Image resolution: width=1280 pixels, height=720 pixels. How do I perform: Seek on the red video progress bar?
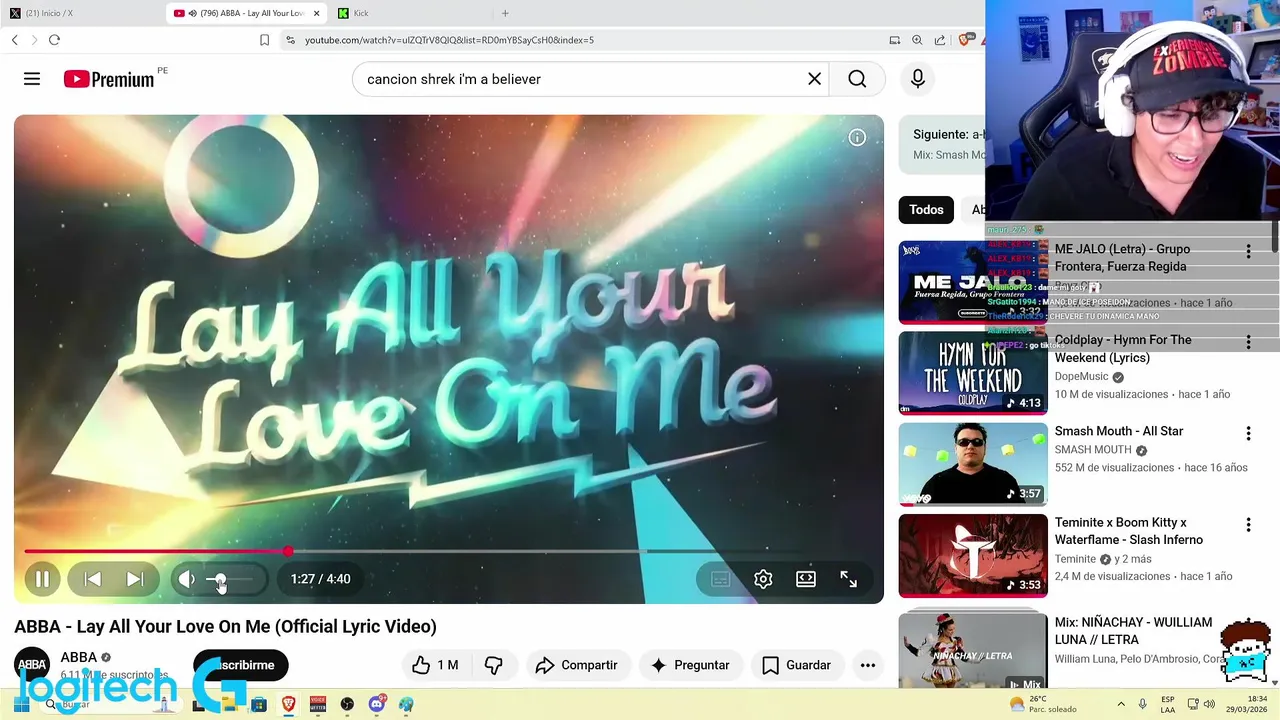(448, 551)
